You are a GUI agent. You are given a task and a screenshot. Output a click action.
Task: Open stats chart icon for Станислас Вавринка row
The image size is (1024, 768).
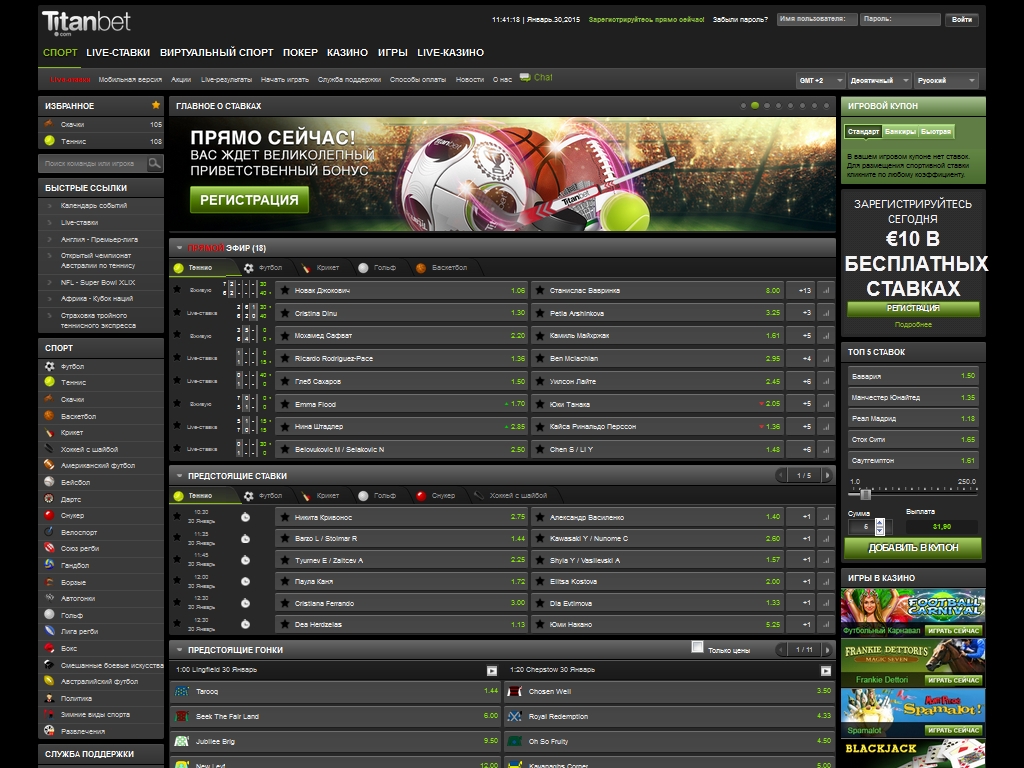point(825,290)
